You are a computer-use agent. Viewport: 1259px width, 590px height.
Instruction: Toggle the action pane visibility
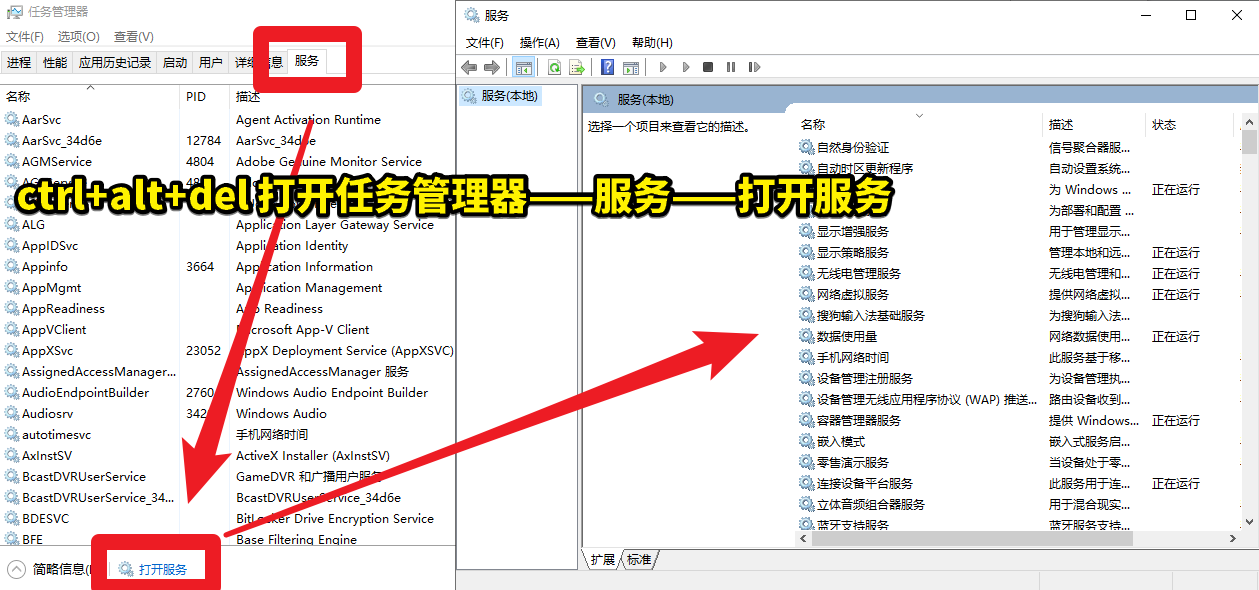pos(633,66)
